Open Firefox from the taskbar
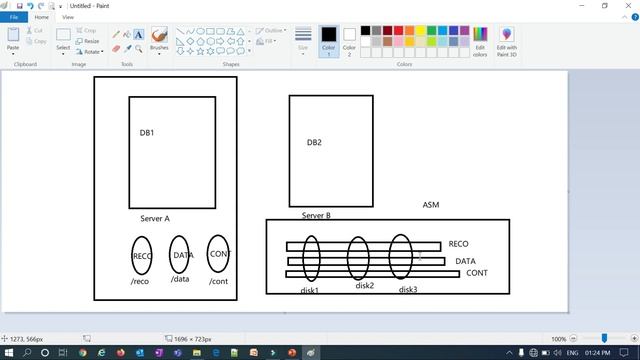 pos(120,353)
